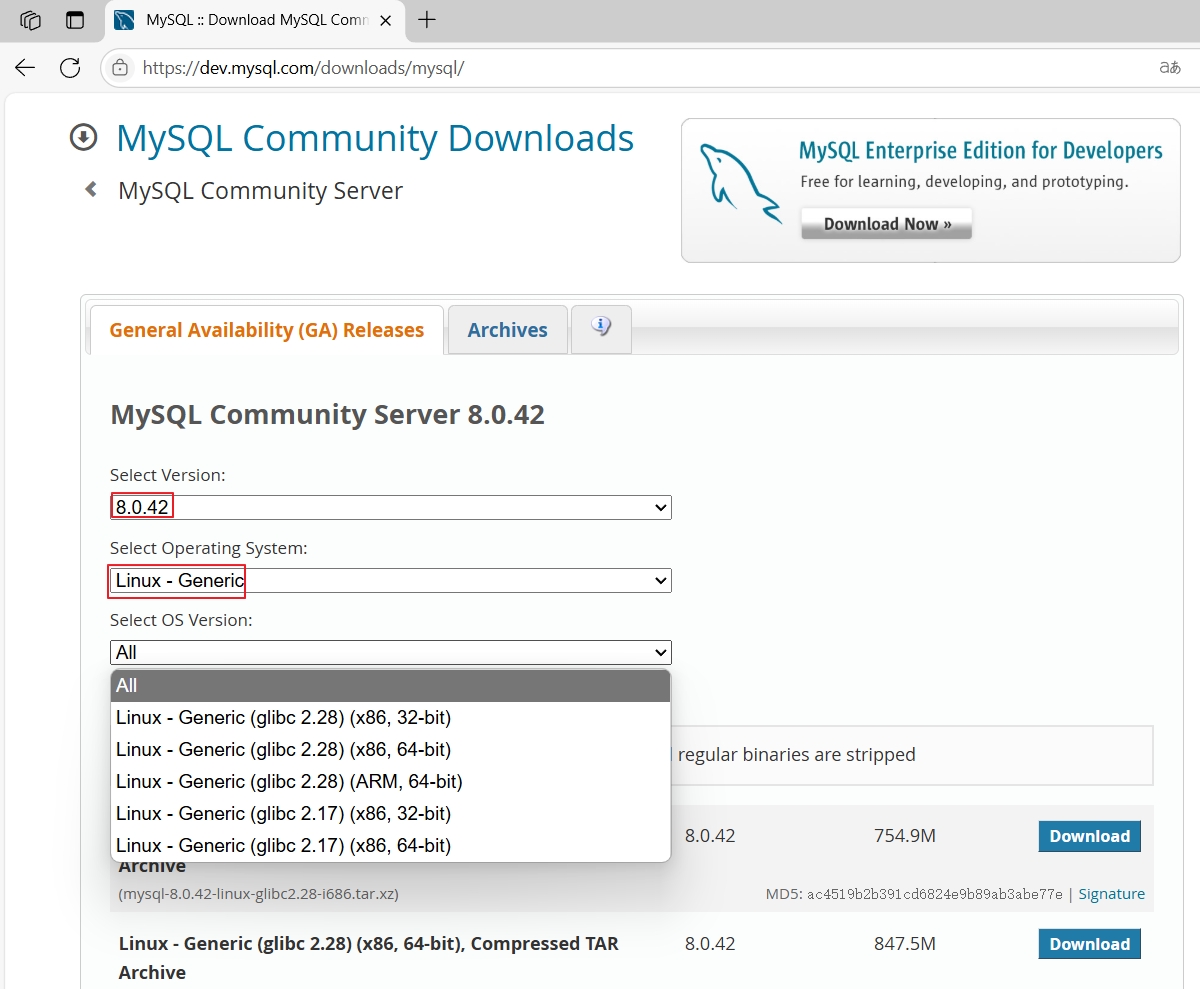Click MySQL Community Server breadcrumb link

(260, 190)
